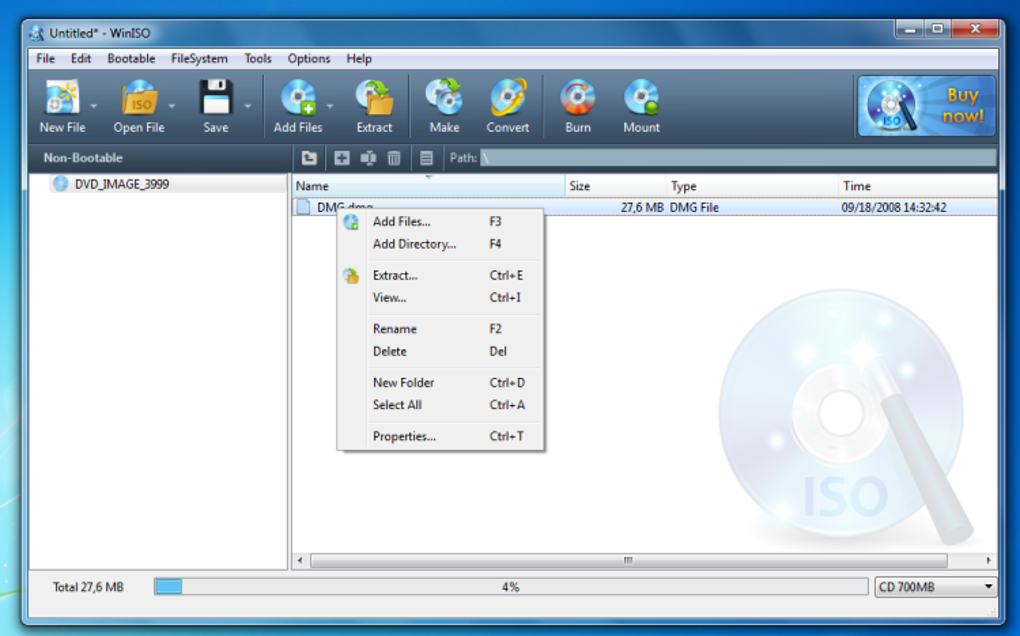This screenshot has width=1020, height=636.
Task: Click the Buy now! banner
Action: pos(926,106)
